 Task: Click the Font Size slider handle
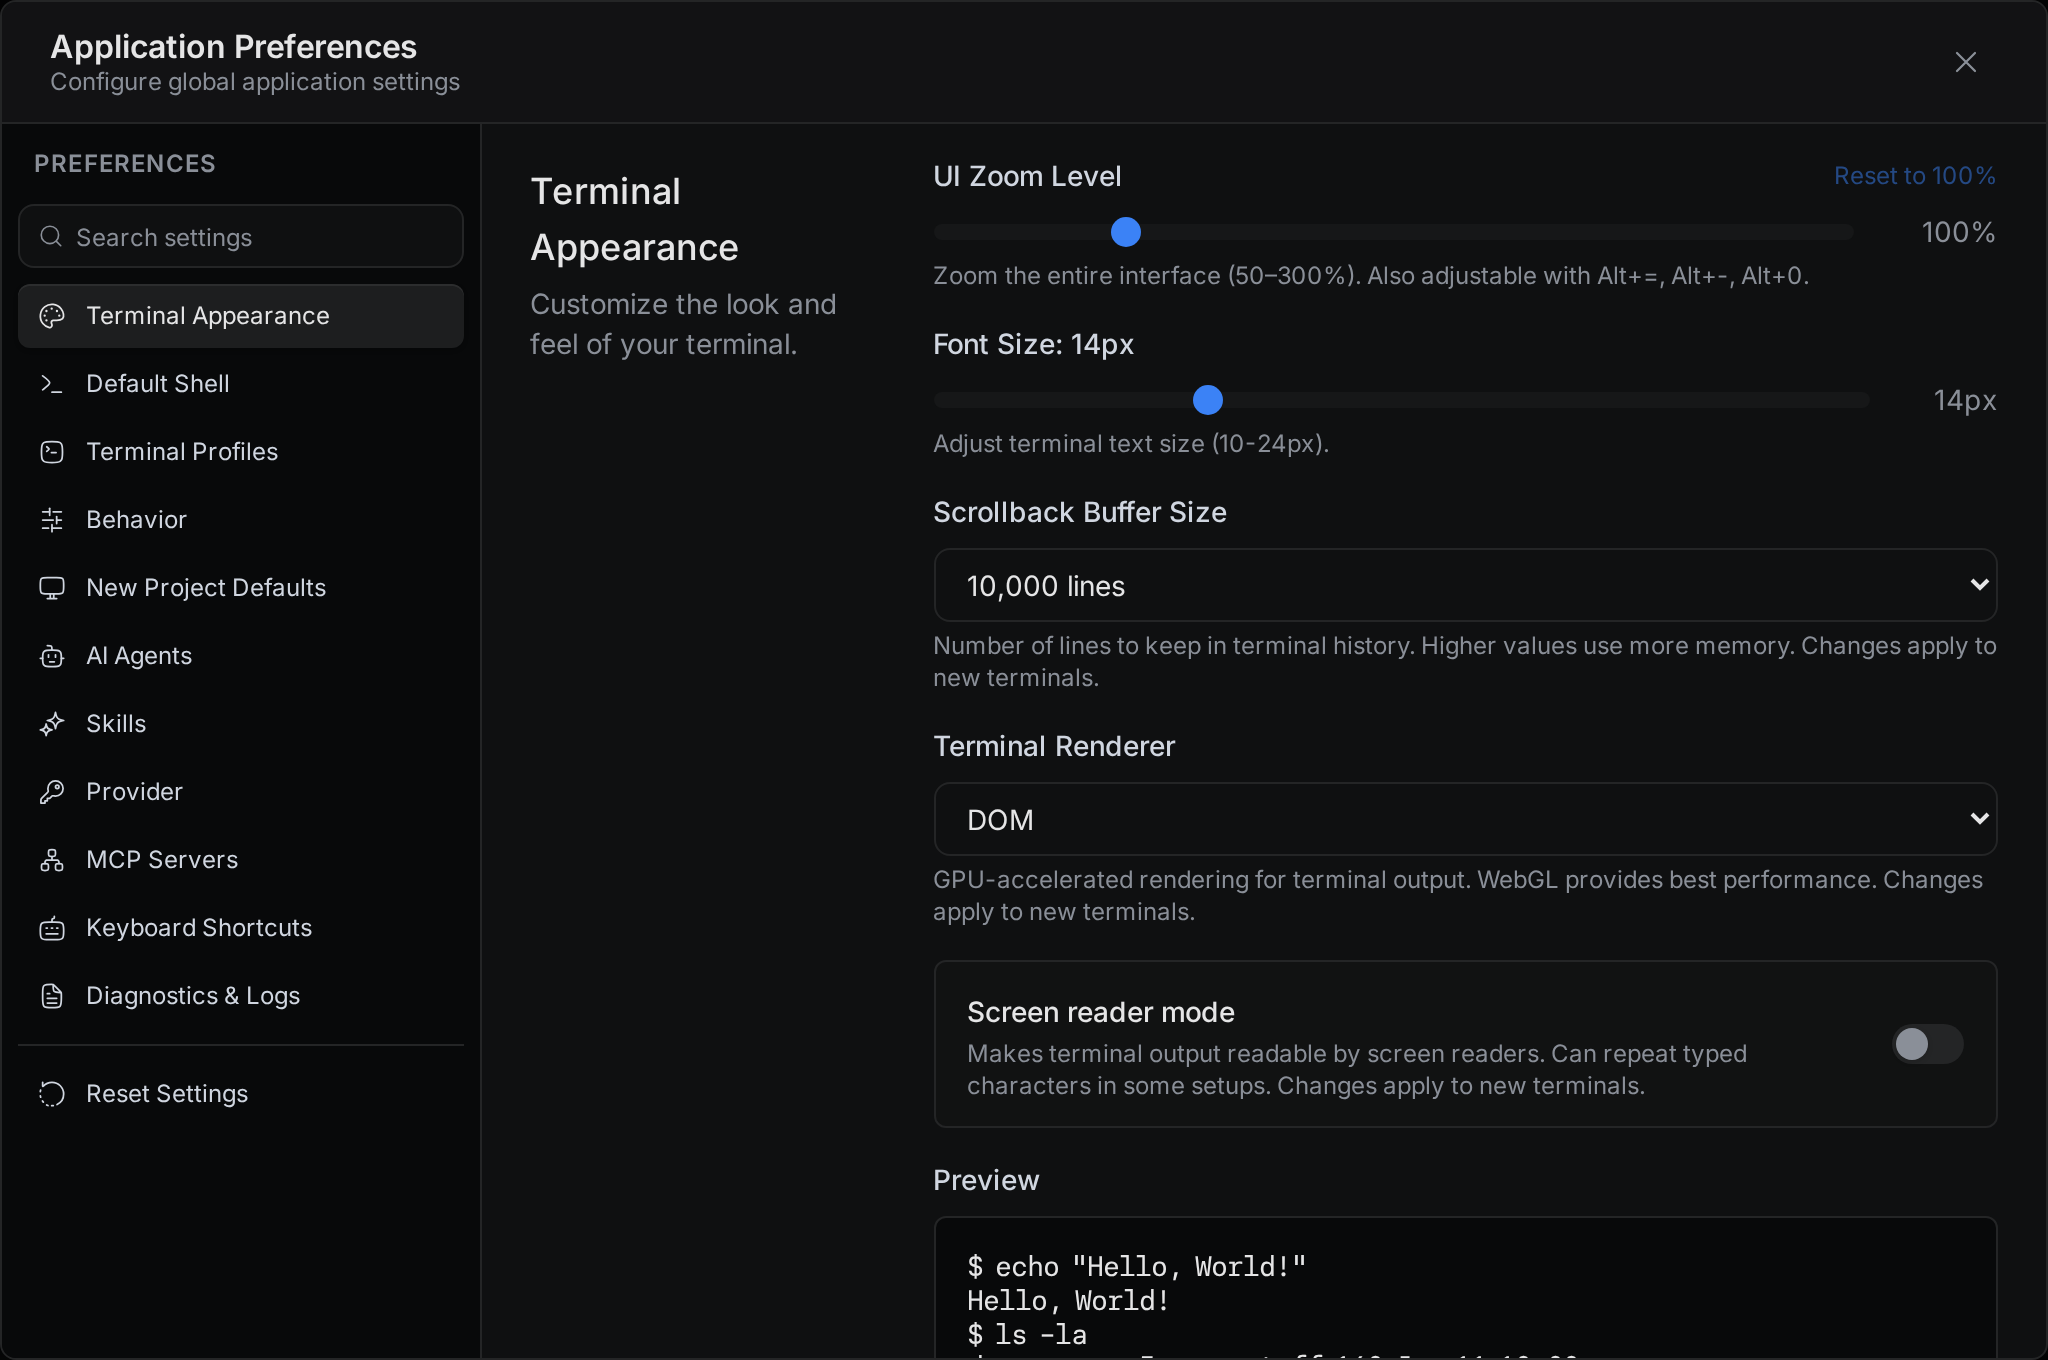(x=1208, y=400)
